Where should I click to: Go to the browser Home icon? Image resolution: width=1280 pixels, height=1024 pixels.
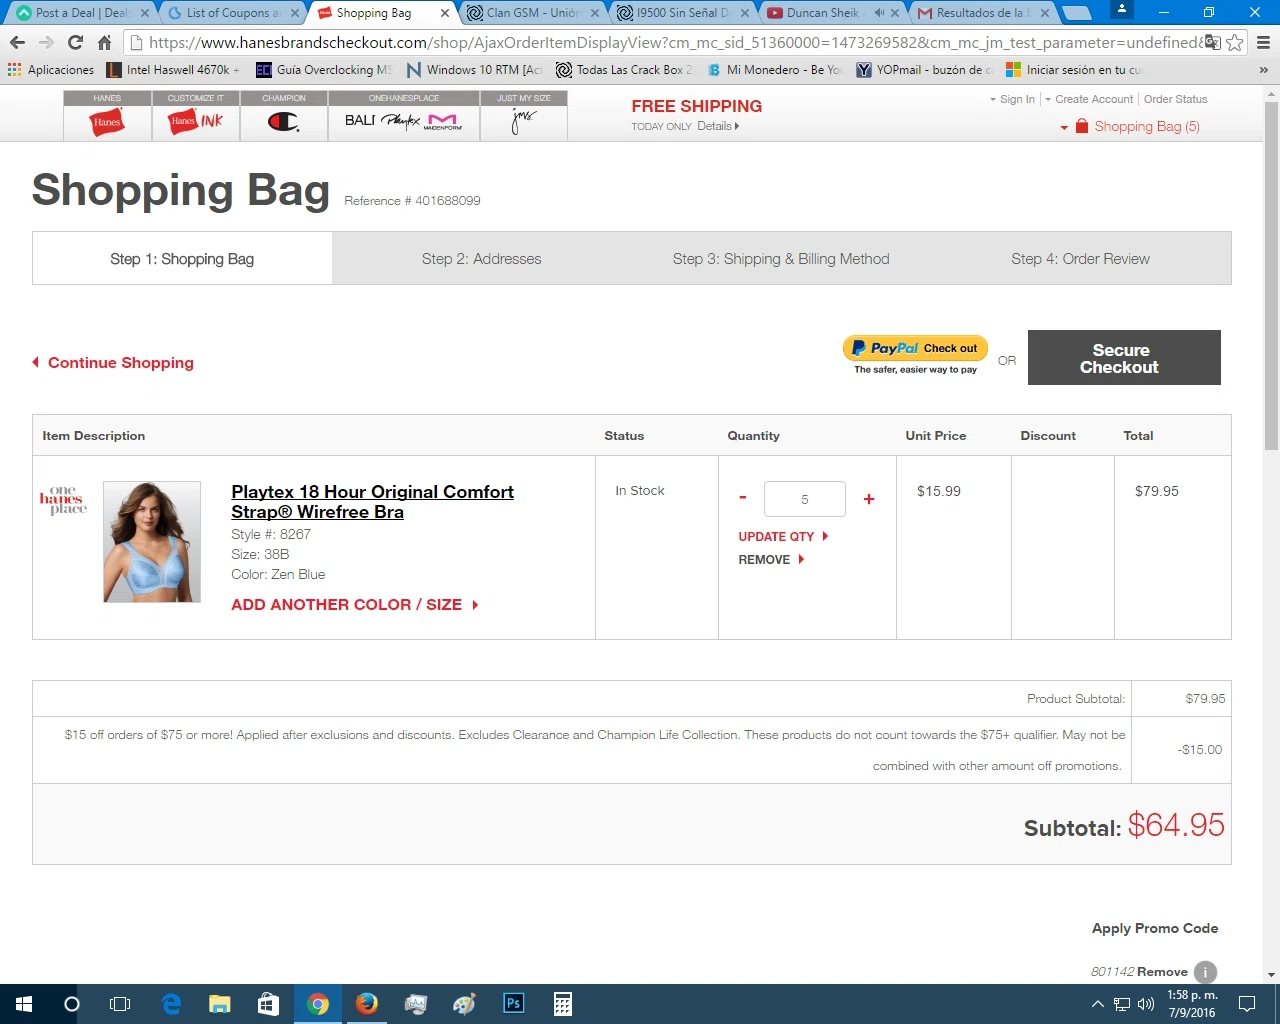point(104,42)
